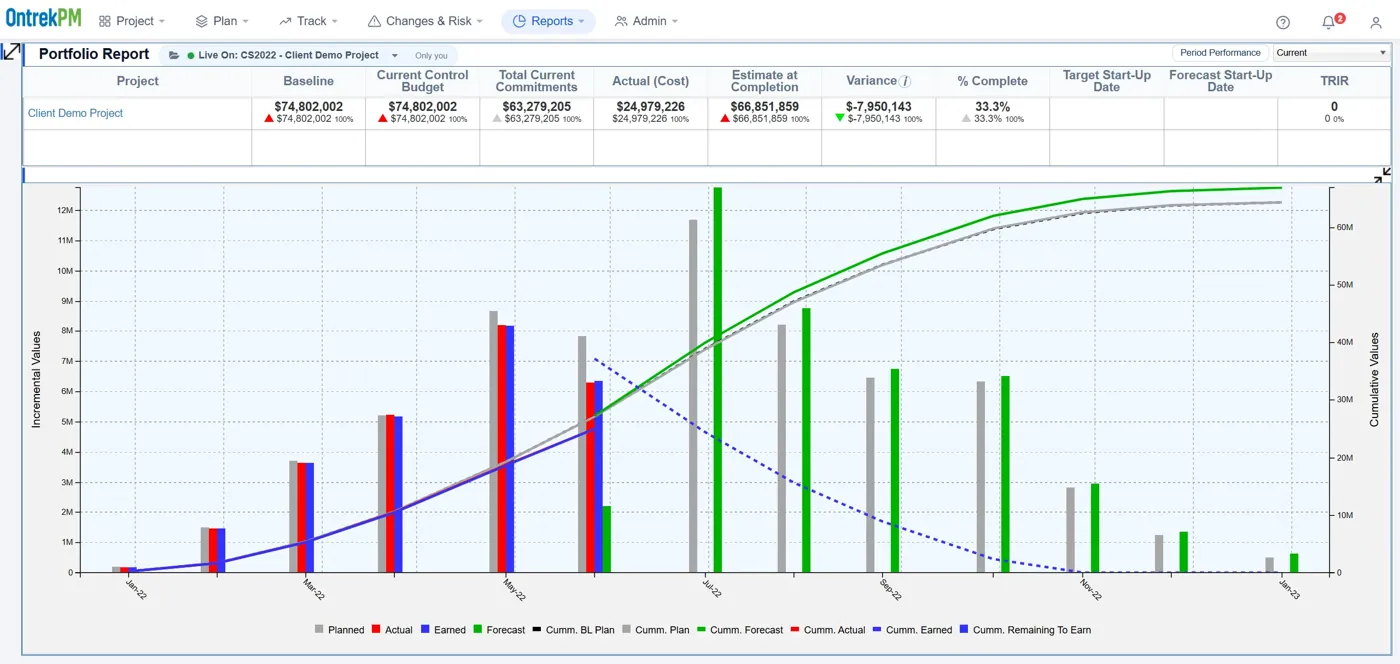Click the OntrekPM logo
The height and width of the screenshot is (664, 1400).
43,19
